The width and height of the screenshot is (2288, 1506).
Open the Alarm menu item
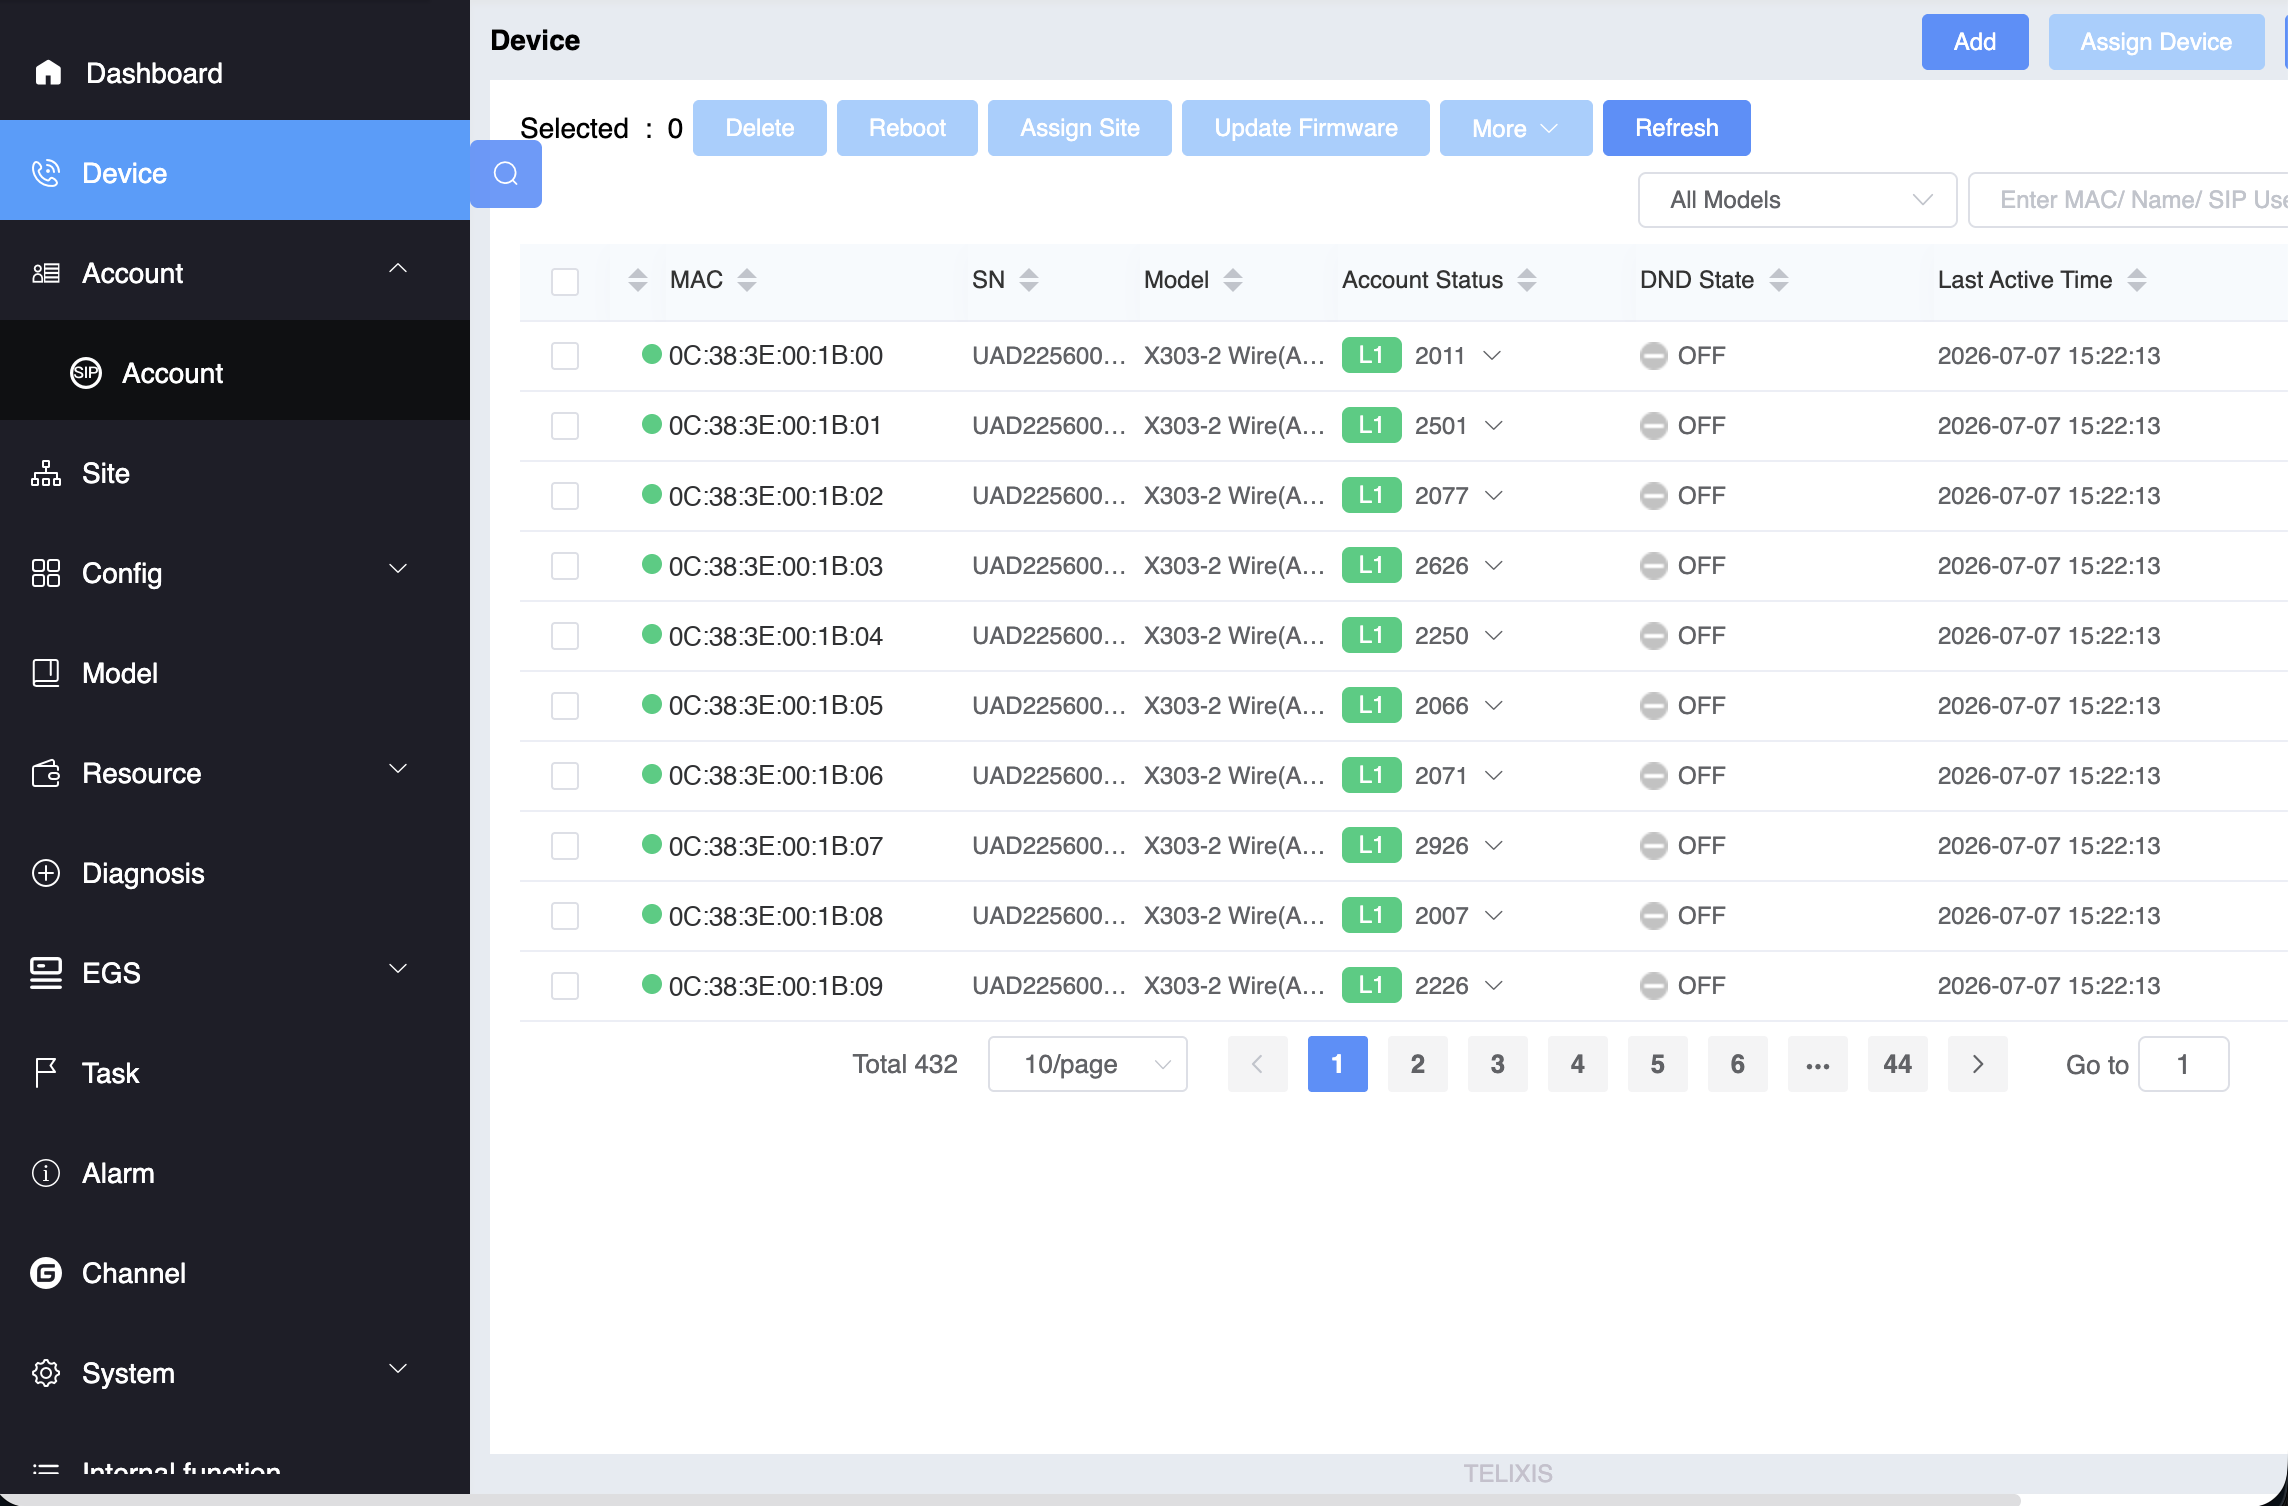tap(235, 1173)
